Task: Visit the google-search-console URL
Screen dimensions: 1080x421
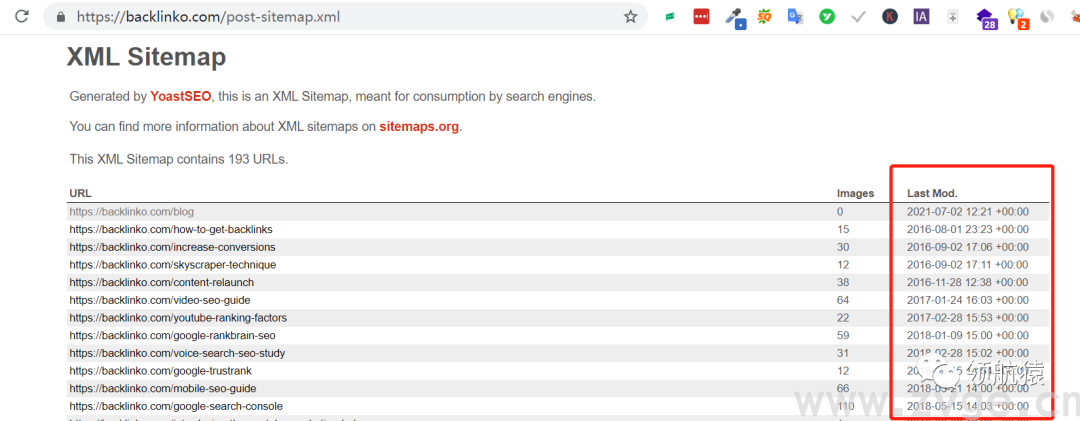Action: (176, 406)
